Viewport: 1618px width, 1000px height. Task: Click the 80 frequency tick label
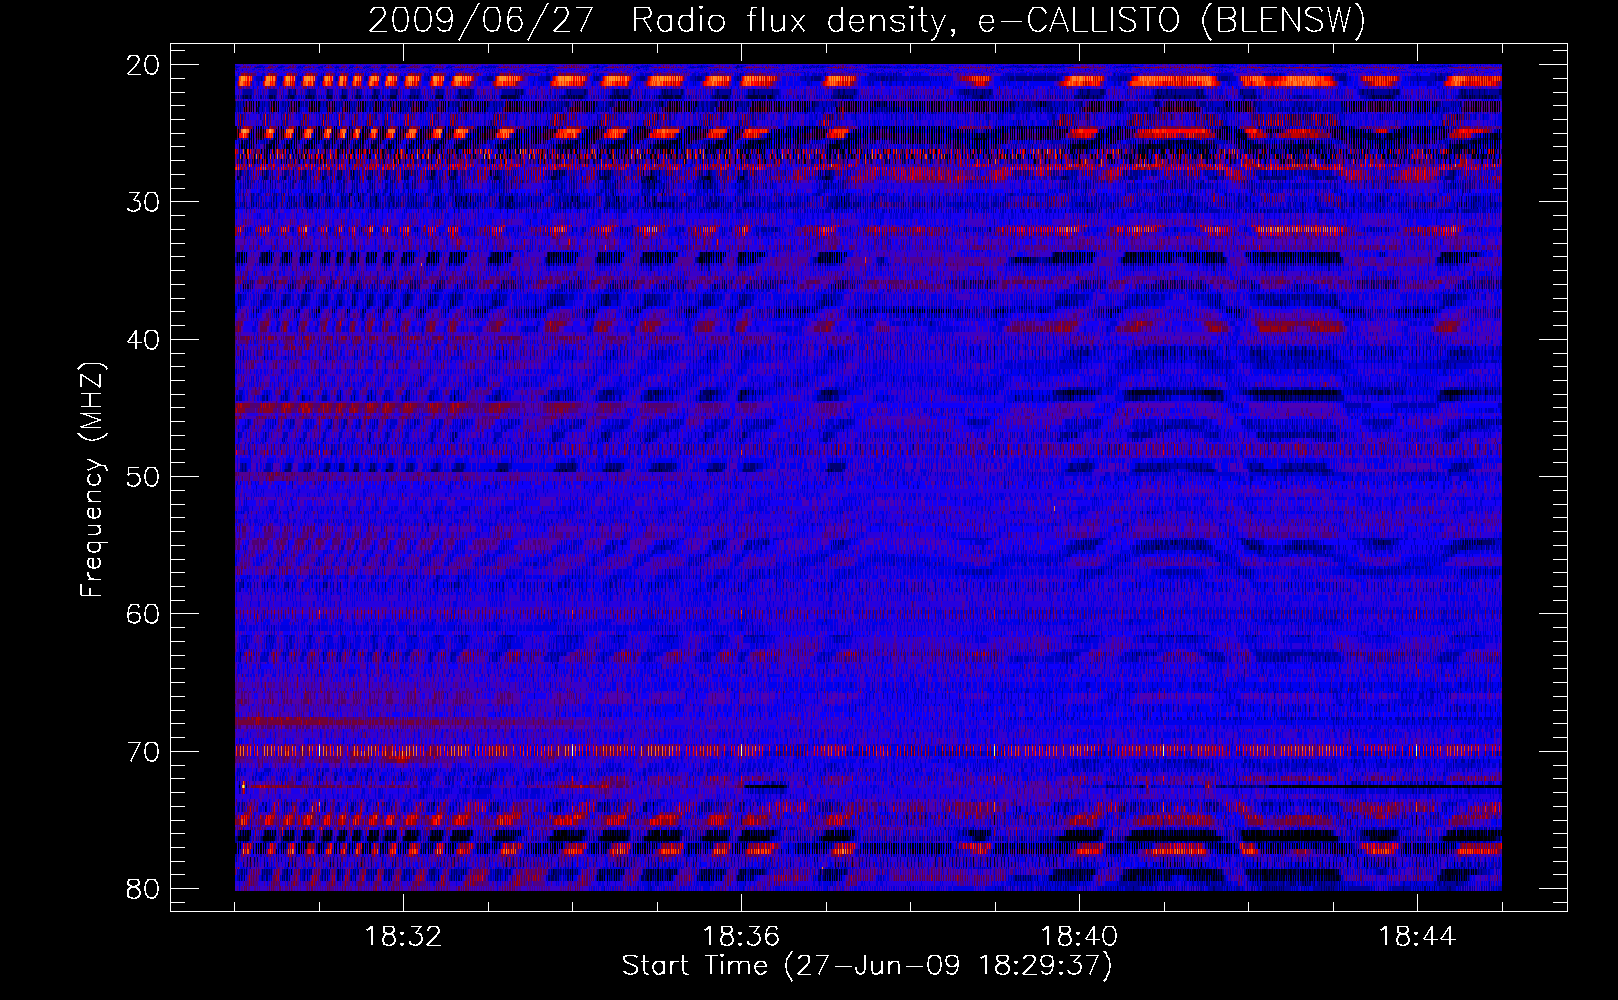[x=144, y=888]
